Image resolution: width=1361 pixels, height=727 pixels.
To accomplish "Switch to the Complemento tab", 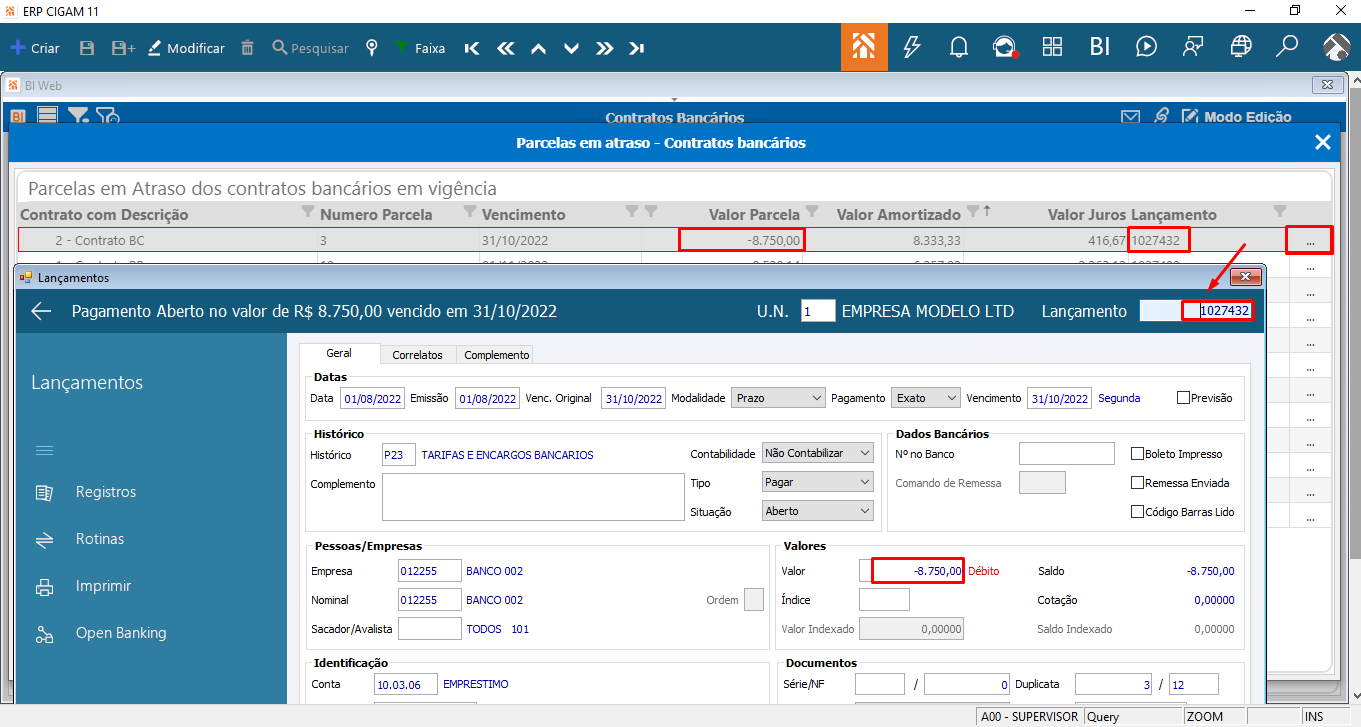I will pos(497,354).
